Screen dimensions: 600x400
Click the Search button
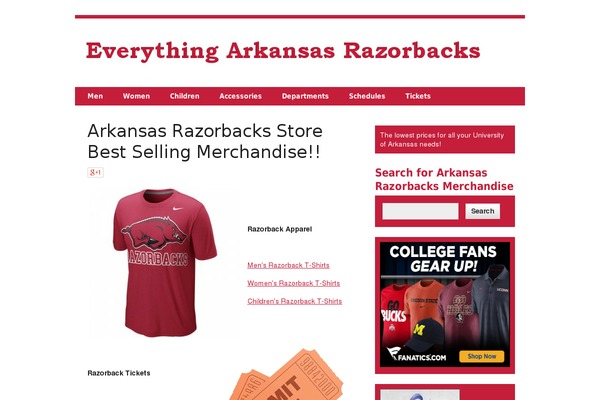click(x=483, y=211)
